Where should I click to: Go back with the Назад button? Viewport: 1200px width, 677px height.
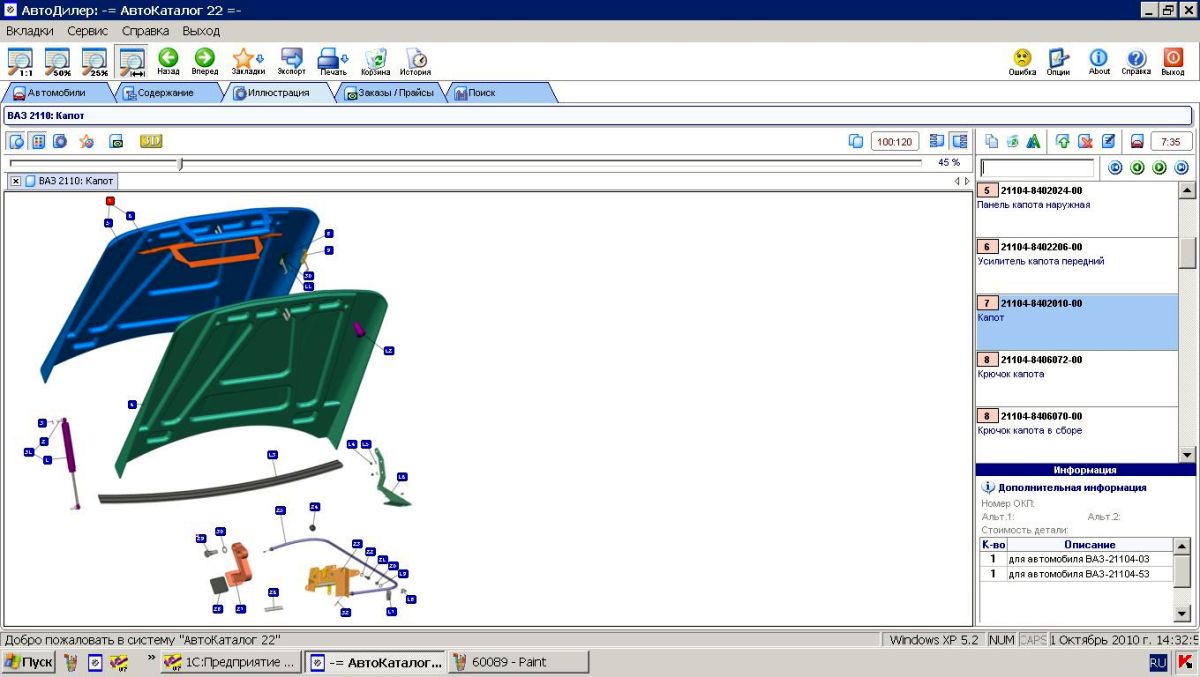[168, 61]
